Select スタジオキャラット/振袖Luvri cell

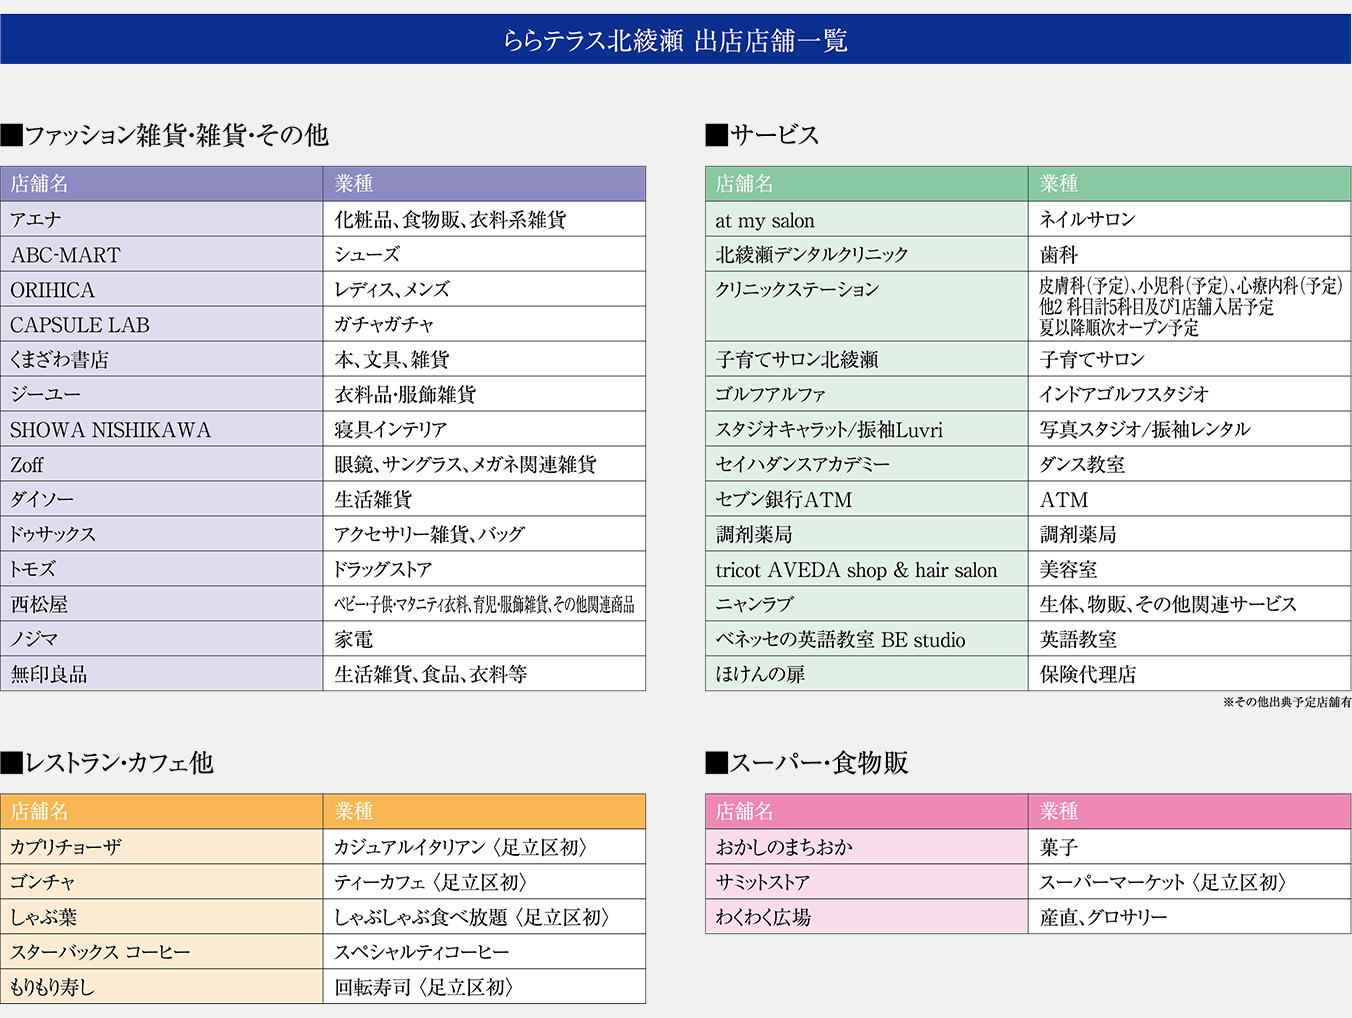click(866, 429)
